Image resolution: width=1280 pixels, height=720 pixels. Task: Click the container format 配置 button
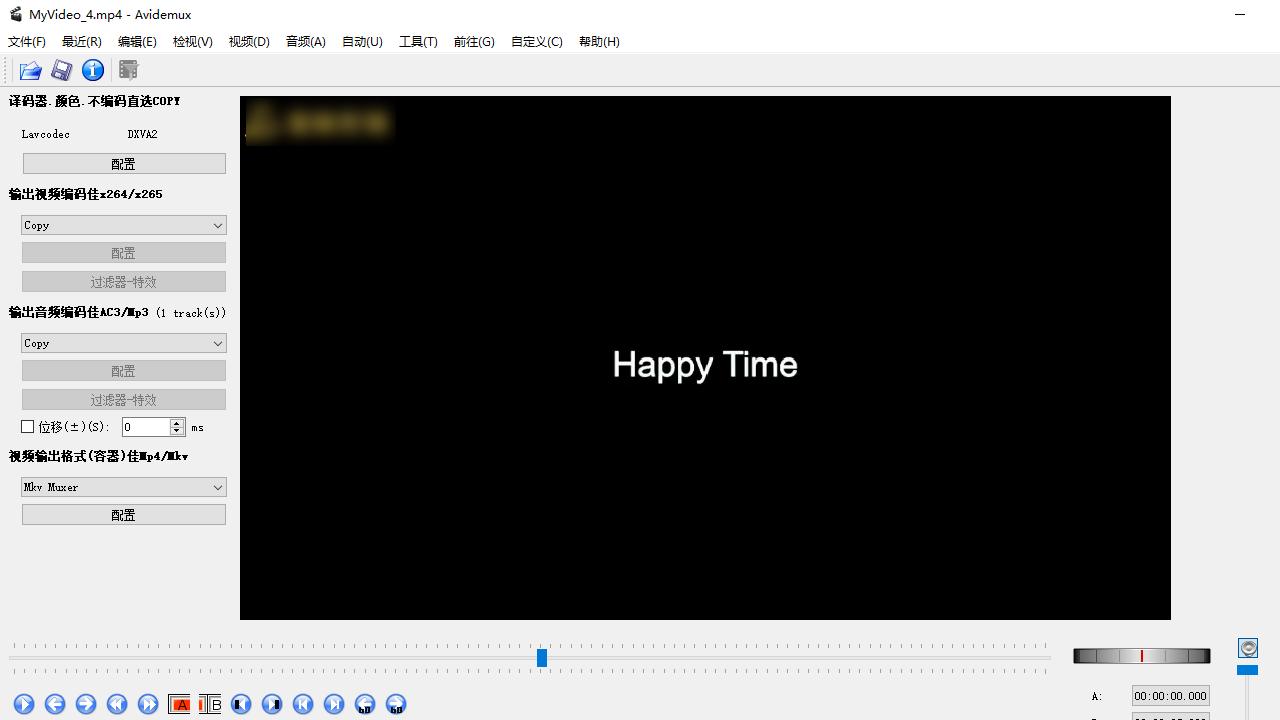(123, 514)
